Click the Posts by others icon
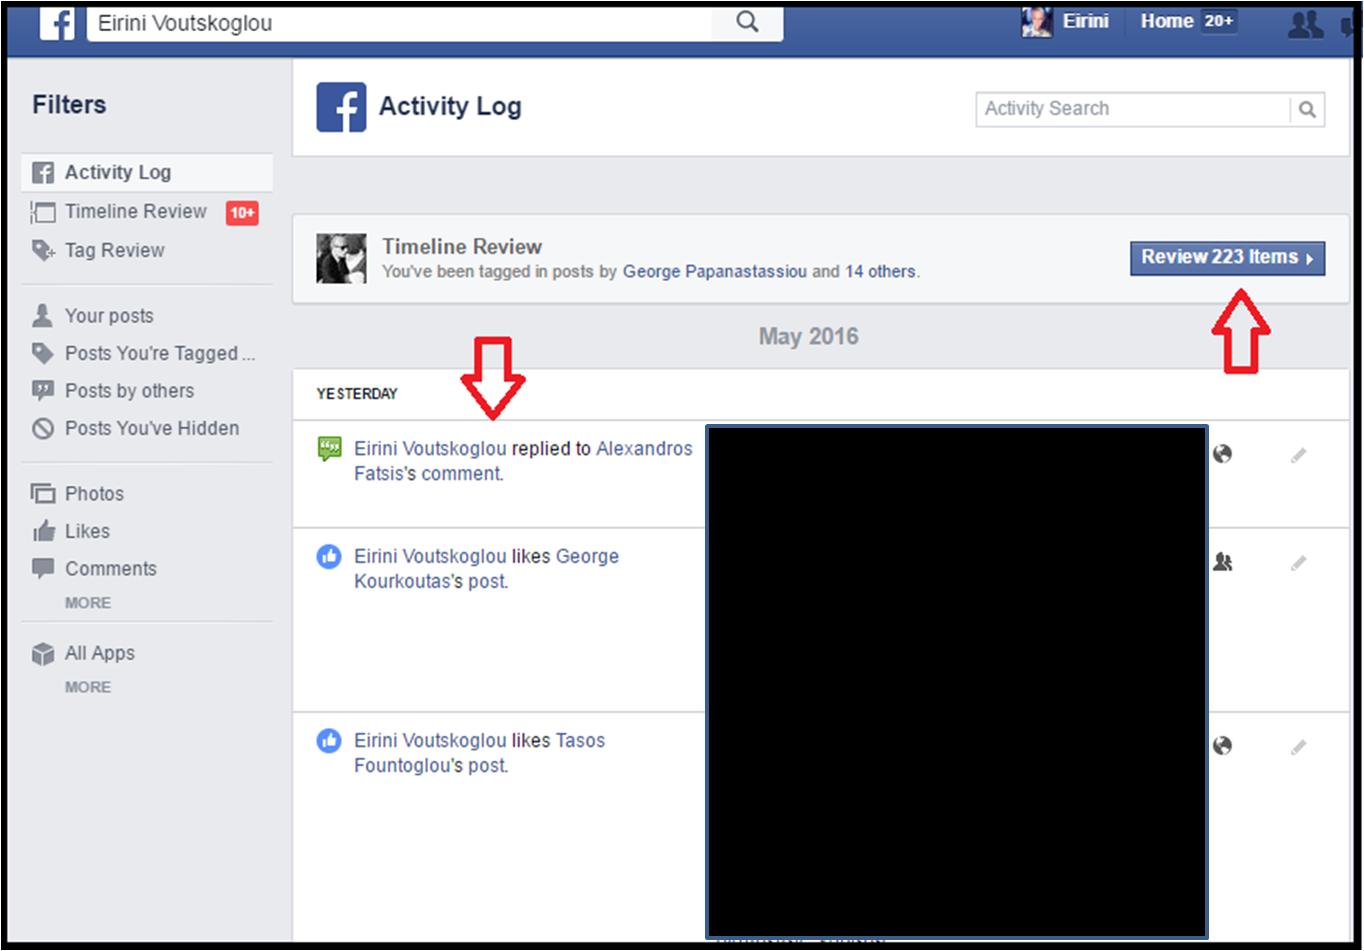 [42, 390]
